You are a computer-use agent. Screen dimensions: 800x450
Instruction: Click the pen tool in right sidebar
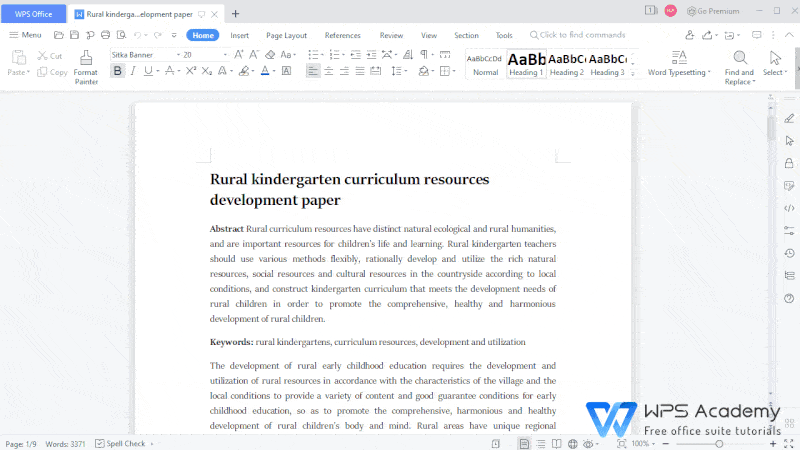pyautogui.click(x=789, y=118)
